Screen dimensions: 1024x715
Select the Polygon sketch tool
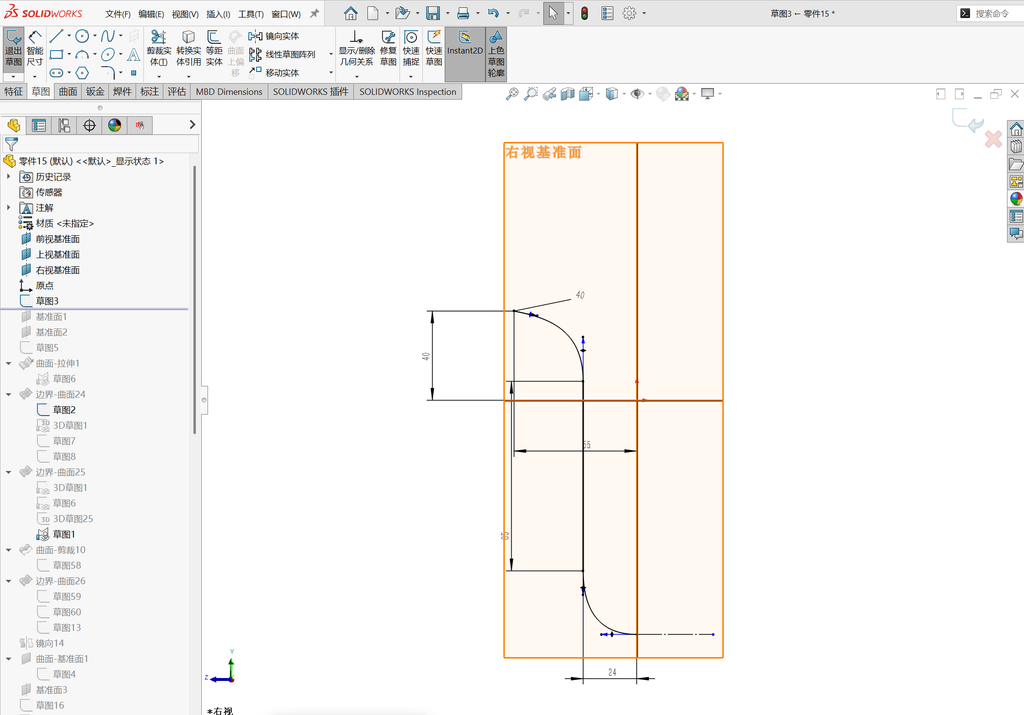[82, 72]
